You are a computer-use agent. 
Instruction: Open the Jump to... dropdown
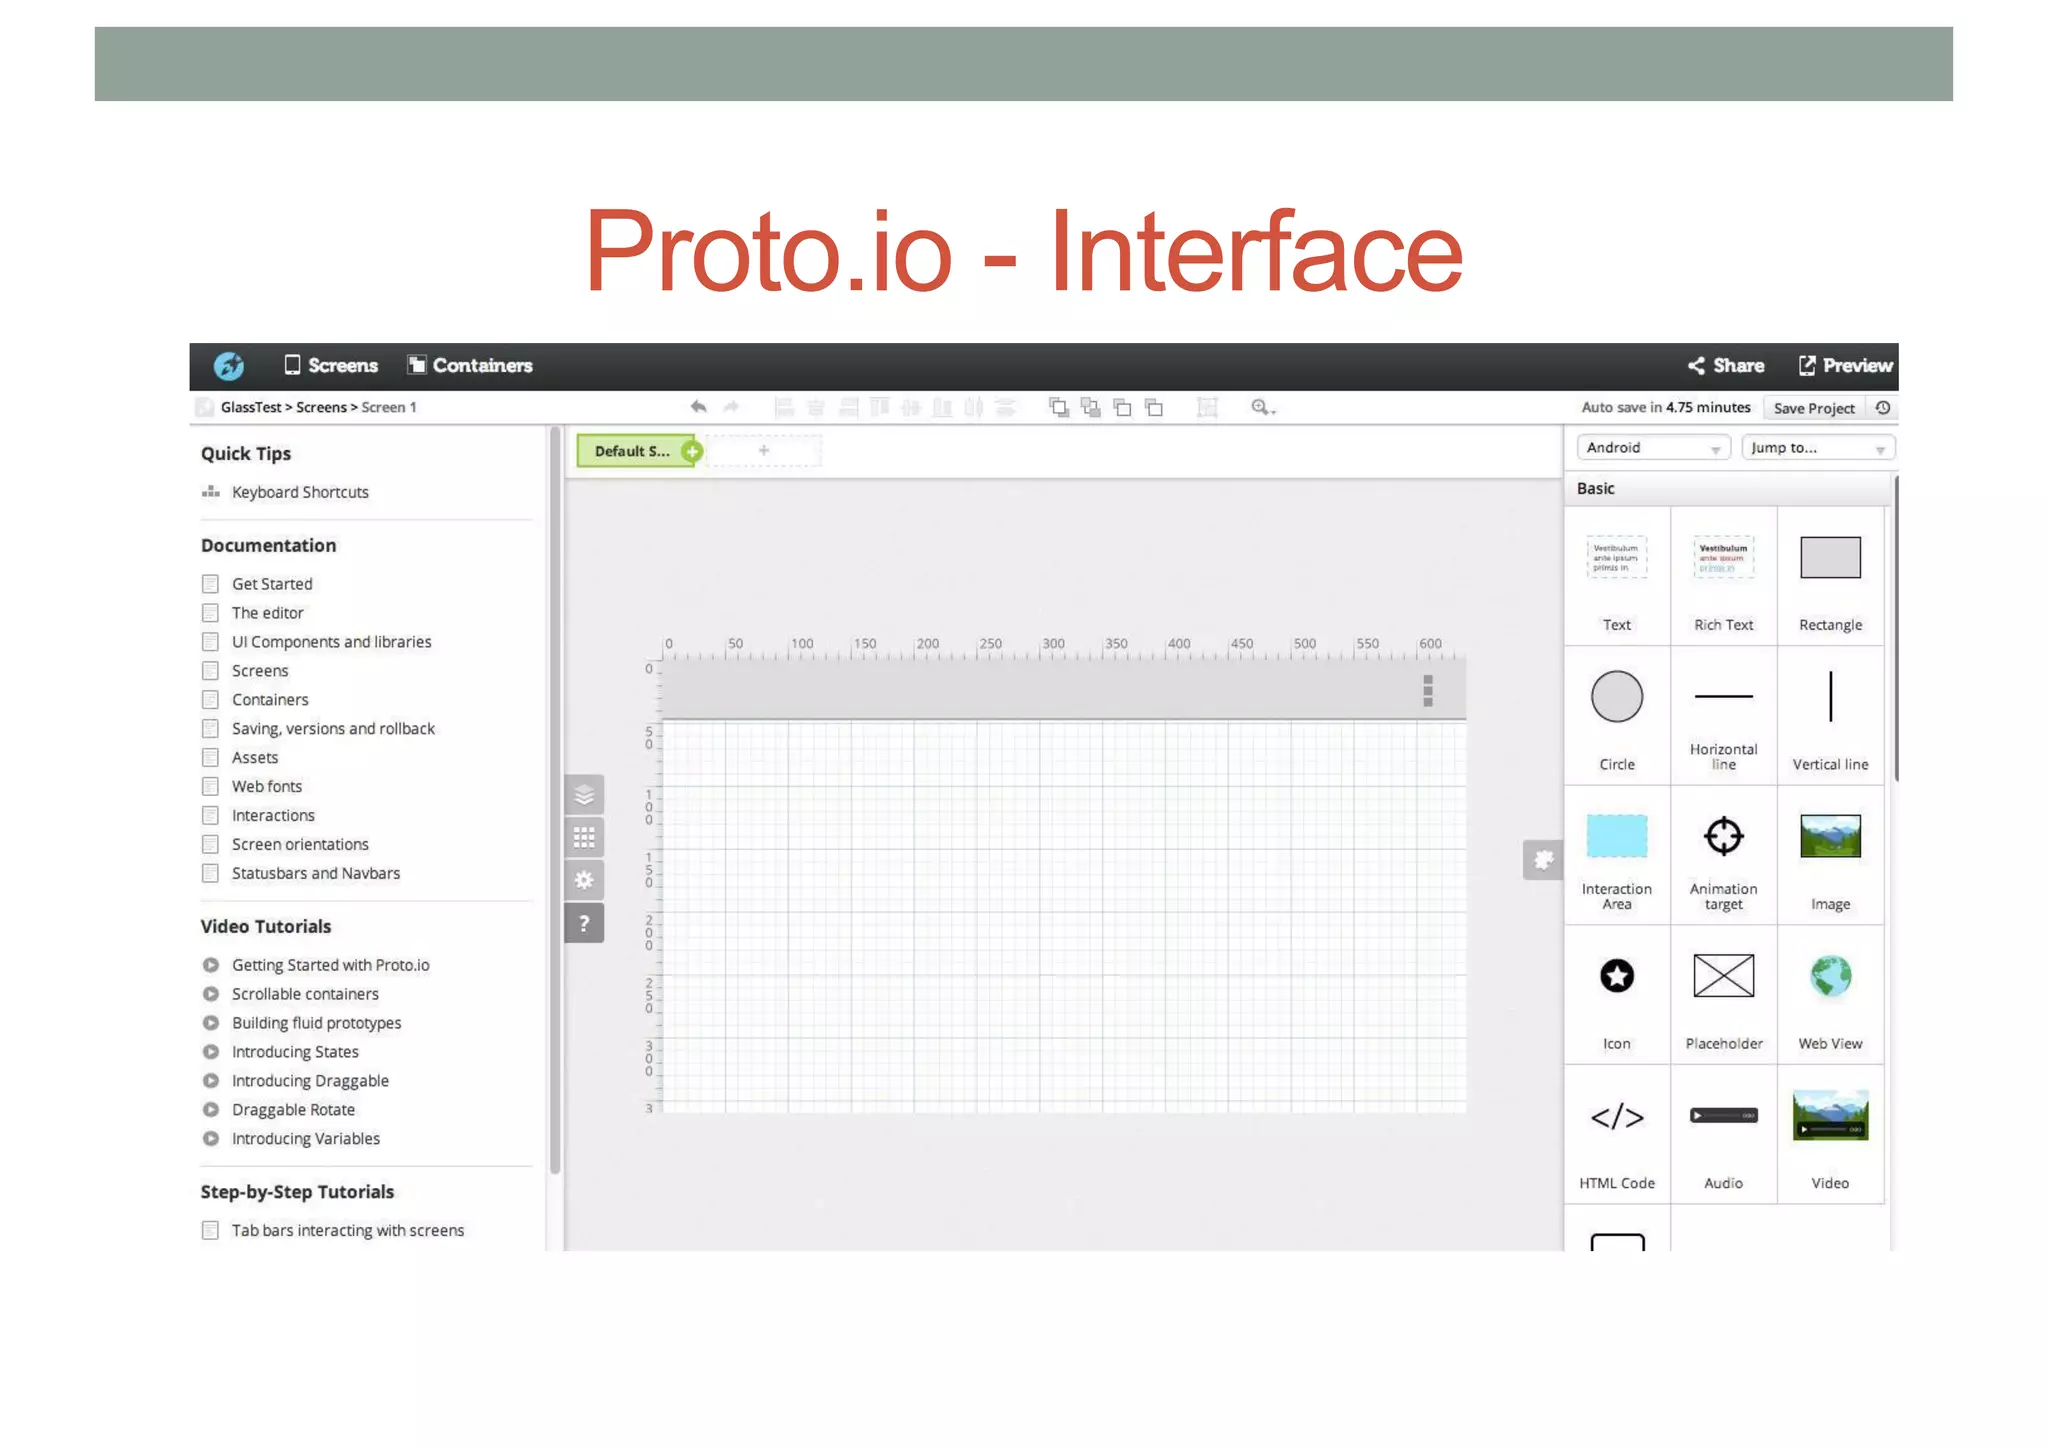1817,448
